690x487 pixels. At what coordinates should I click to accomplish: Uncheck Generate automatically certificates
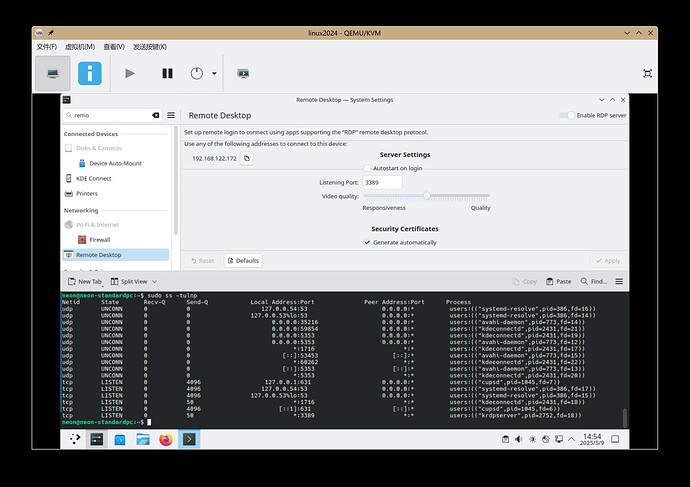point(367,242)
